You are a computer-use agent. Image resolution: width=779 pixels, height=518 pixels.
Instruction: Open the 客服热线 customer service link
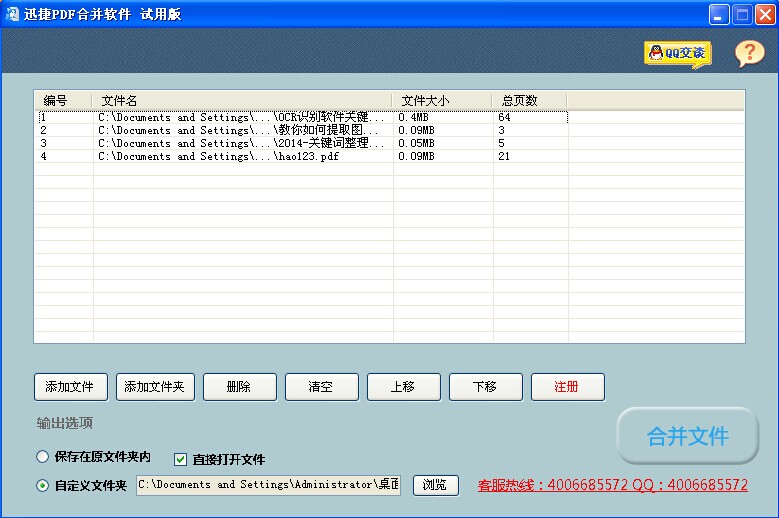tap(612, 485)
